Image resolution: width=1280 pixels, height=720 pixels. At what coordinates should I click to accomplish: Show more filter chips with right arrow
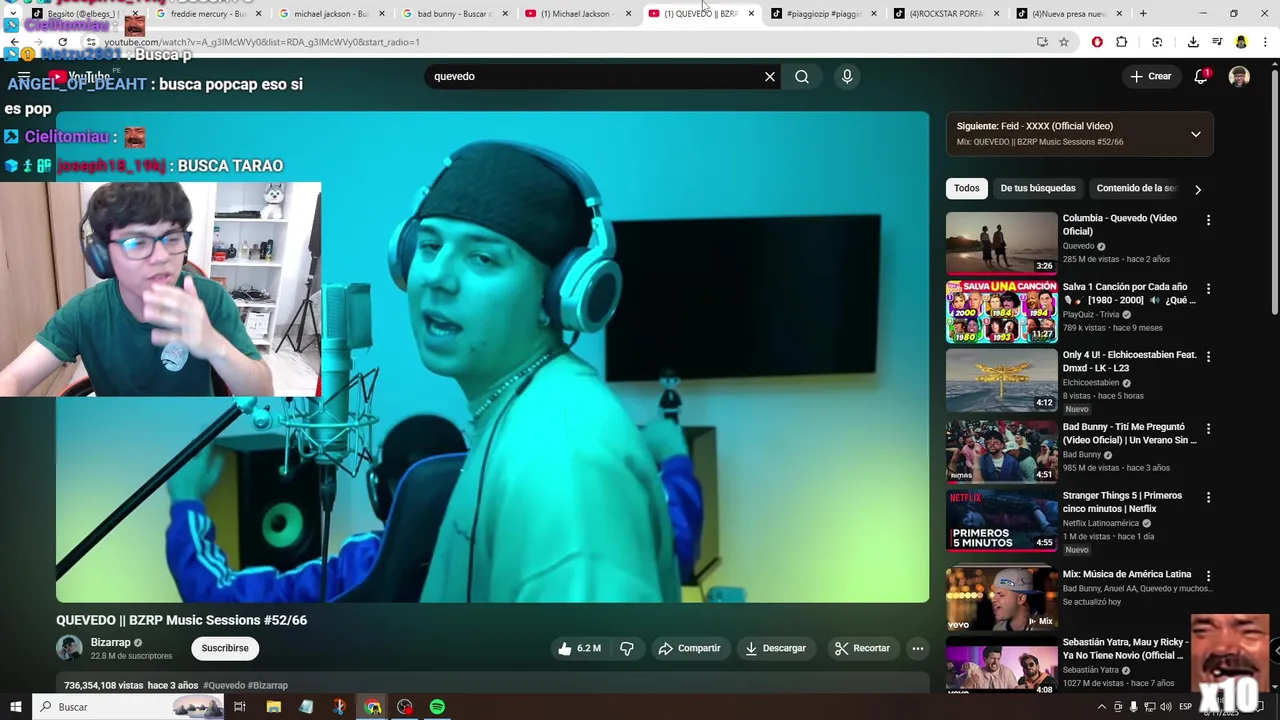(1197, 189)
